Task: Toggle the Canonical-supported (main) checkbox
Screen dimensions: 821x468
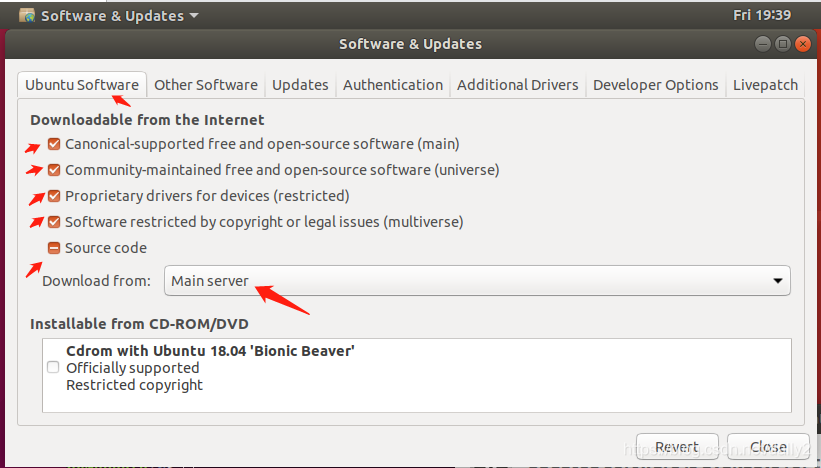Action: (x=54, y=144)
